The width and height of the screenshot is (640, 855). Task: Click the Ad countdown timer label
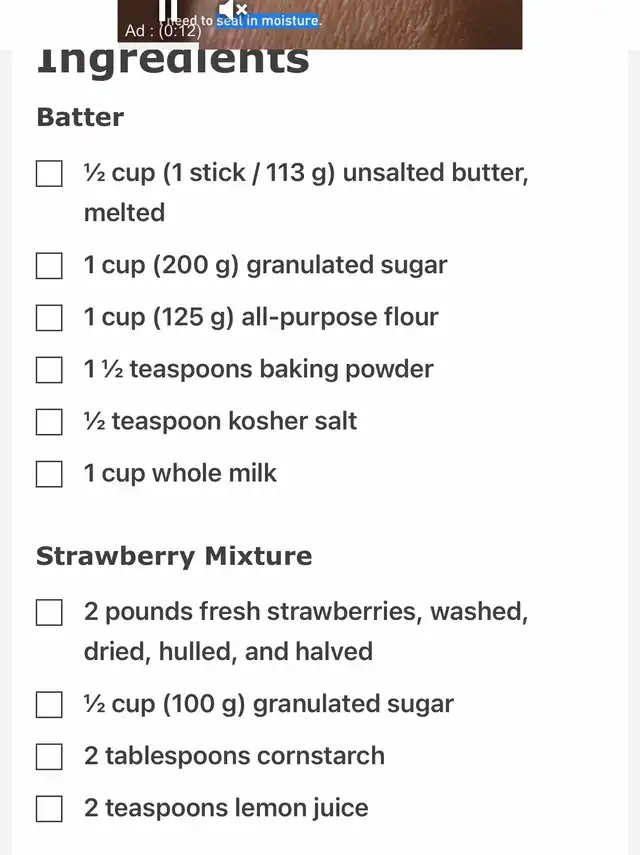(x=163, y=31)
